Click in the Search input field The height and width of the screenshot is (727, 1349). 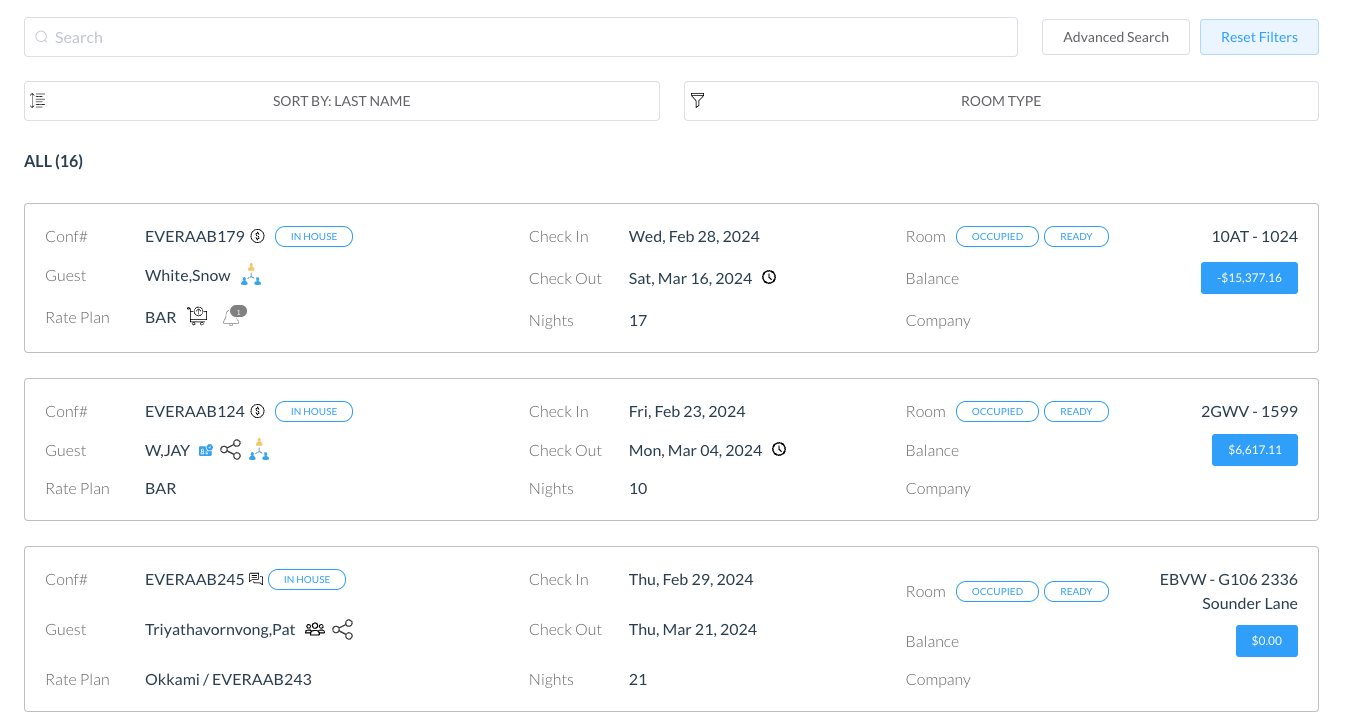(x=520, y=37)
